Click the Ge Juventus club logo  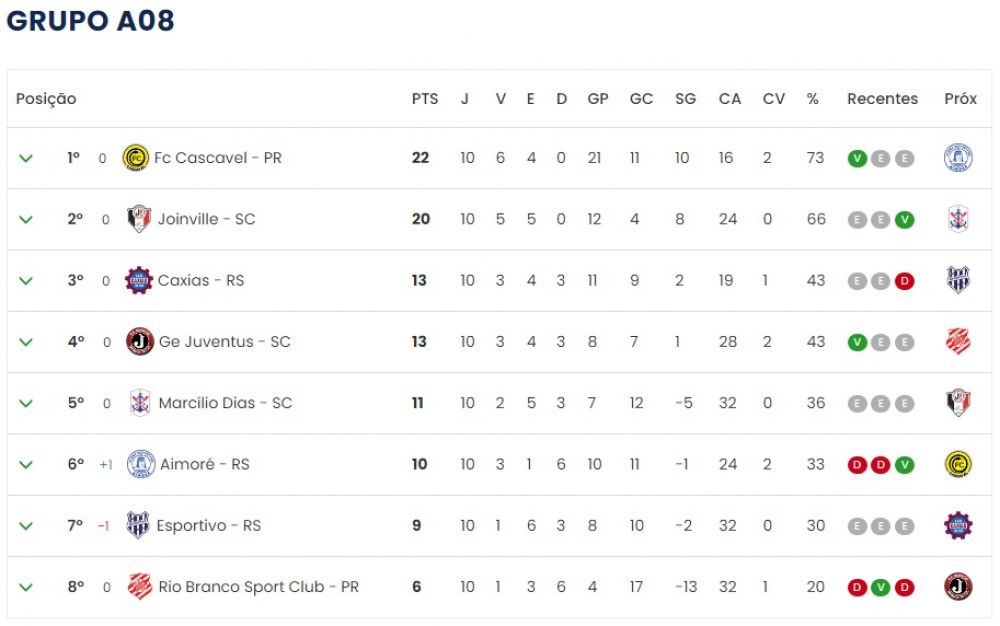pos(139,342)
